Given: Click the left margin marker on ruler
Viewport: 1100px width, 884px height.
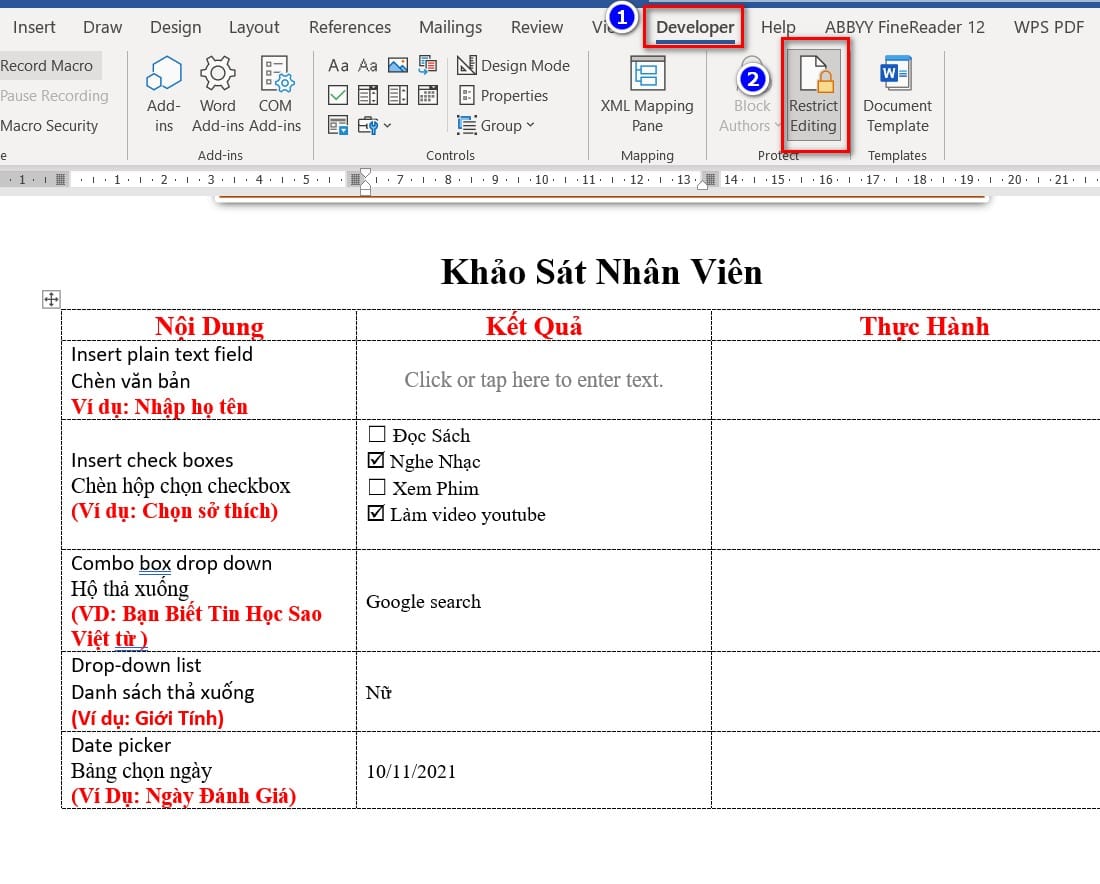Looking at the screenshot, I should point(61,180).
